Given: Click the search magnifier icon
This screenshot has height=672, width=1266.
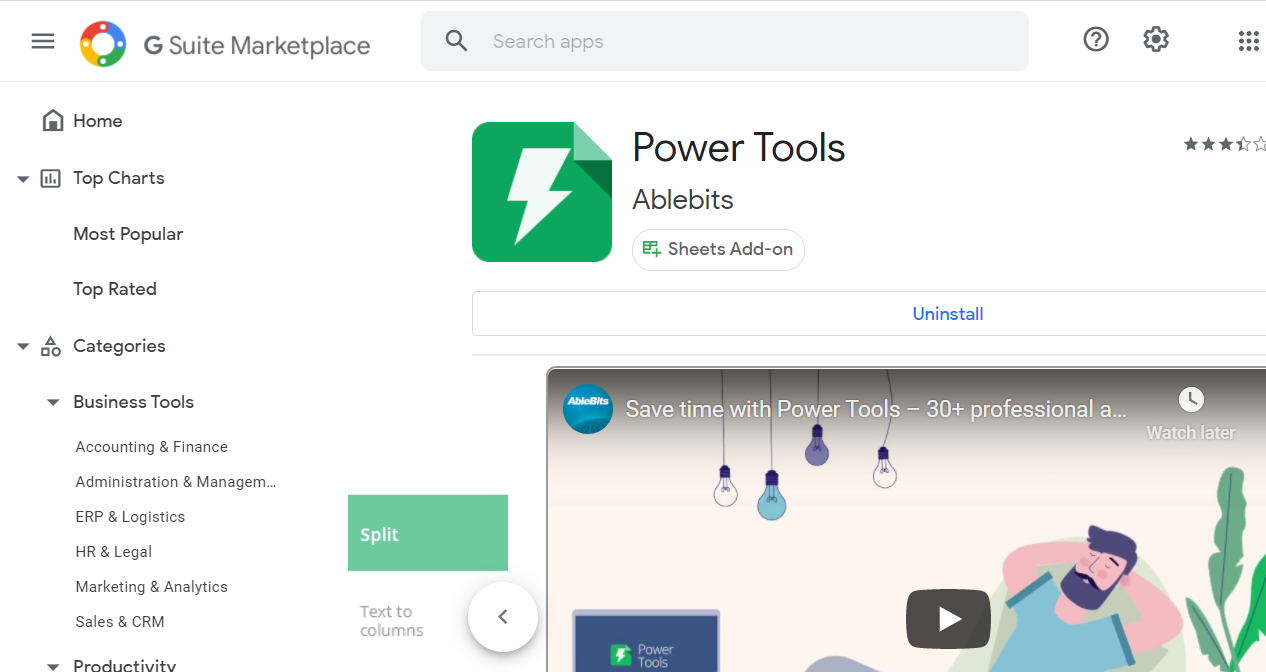Looking at the screenshot, I should point(456,41).
